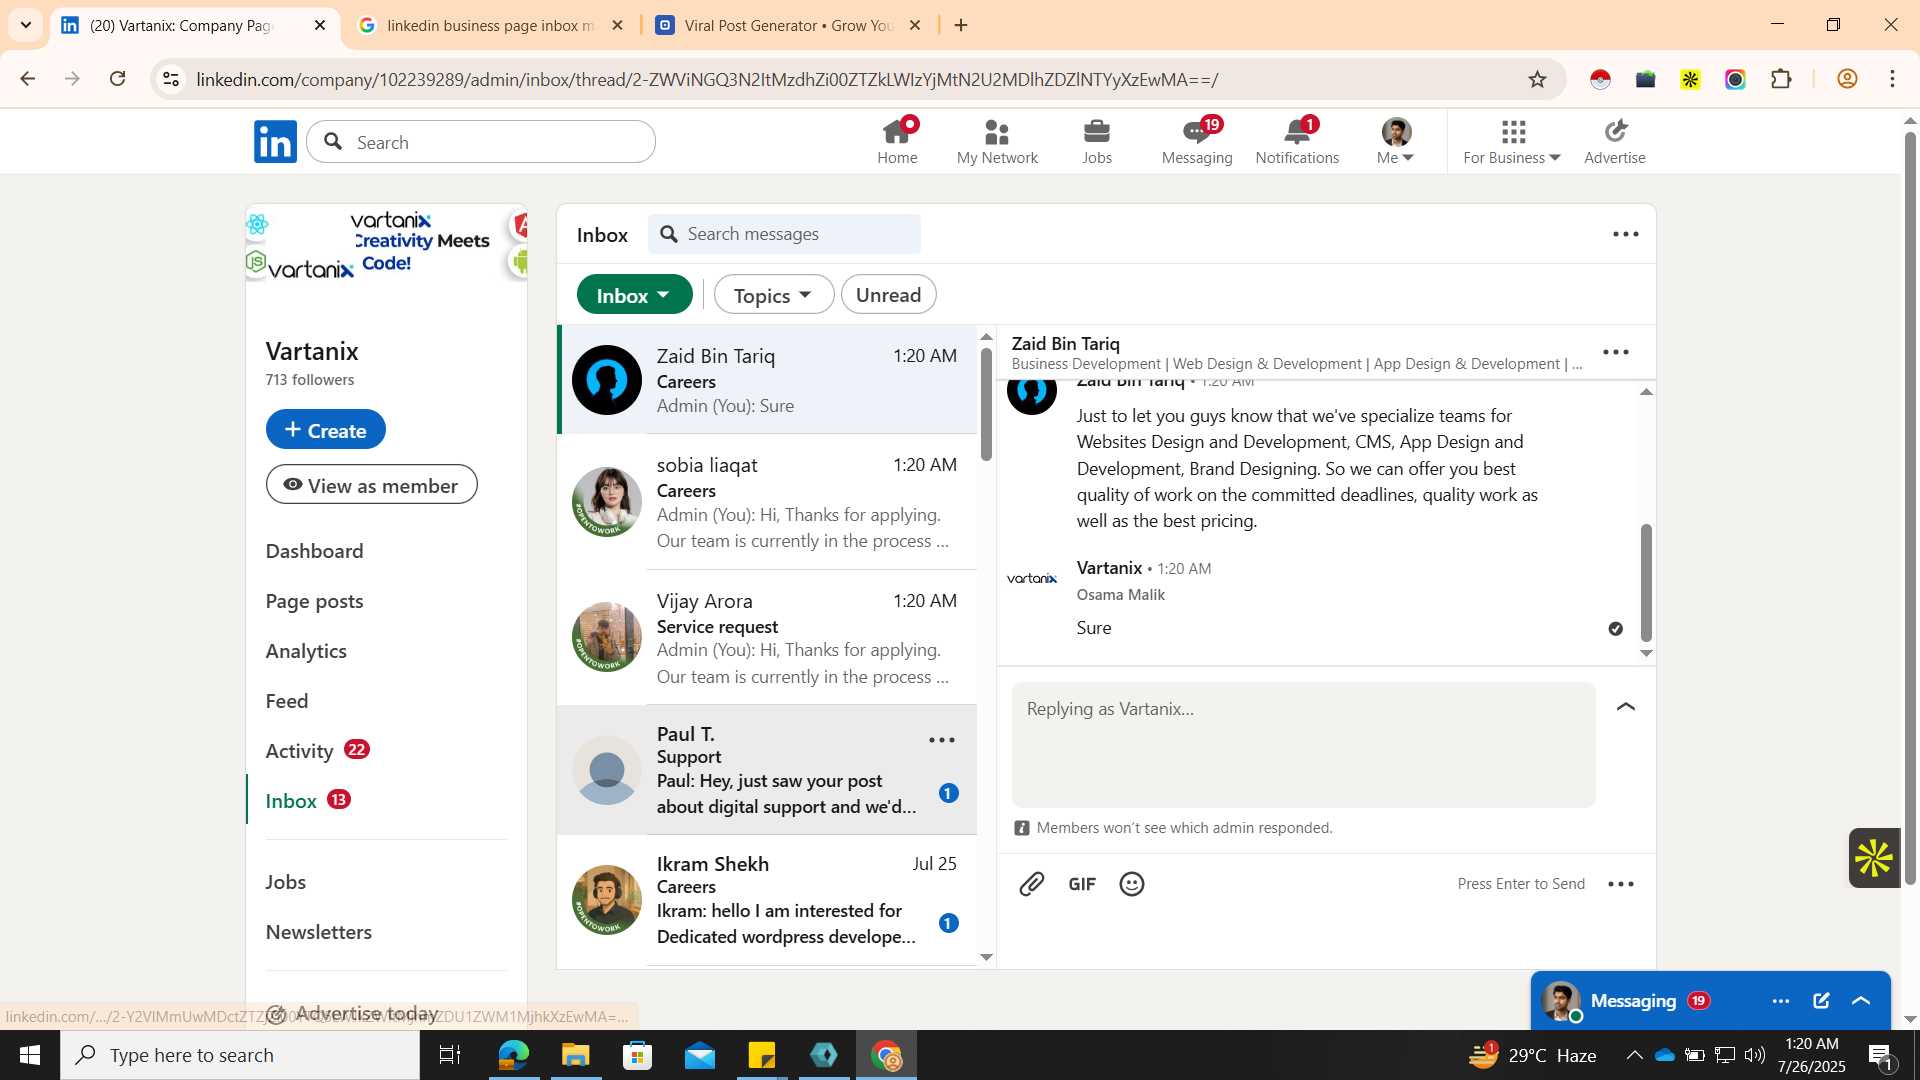Open Paul T. thread options menu
The width and height of the screenshot is (1920, 1080).
pos(942,740)
